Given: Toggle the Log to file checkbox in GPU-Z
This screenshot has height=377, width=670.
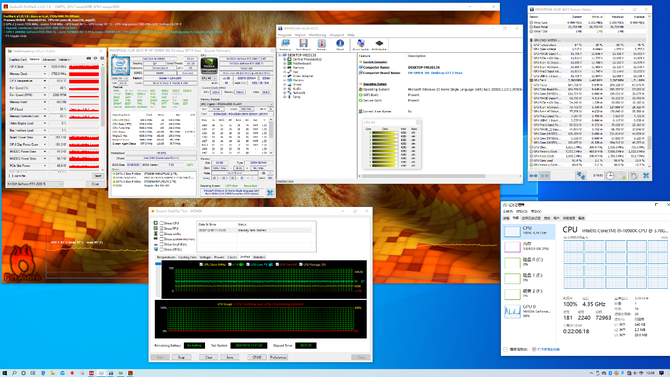Looking at the screenshot, I should point(11,176).
